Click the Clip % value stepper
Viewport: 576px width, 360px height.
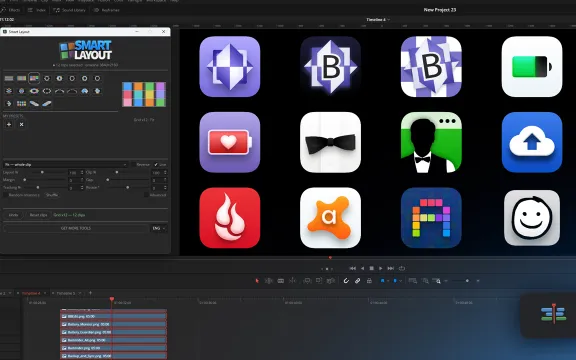point(165,172)
